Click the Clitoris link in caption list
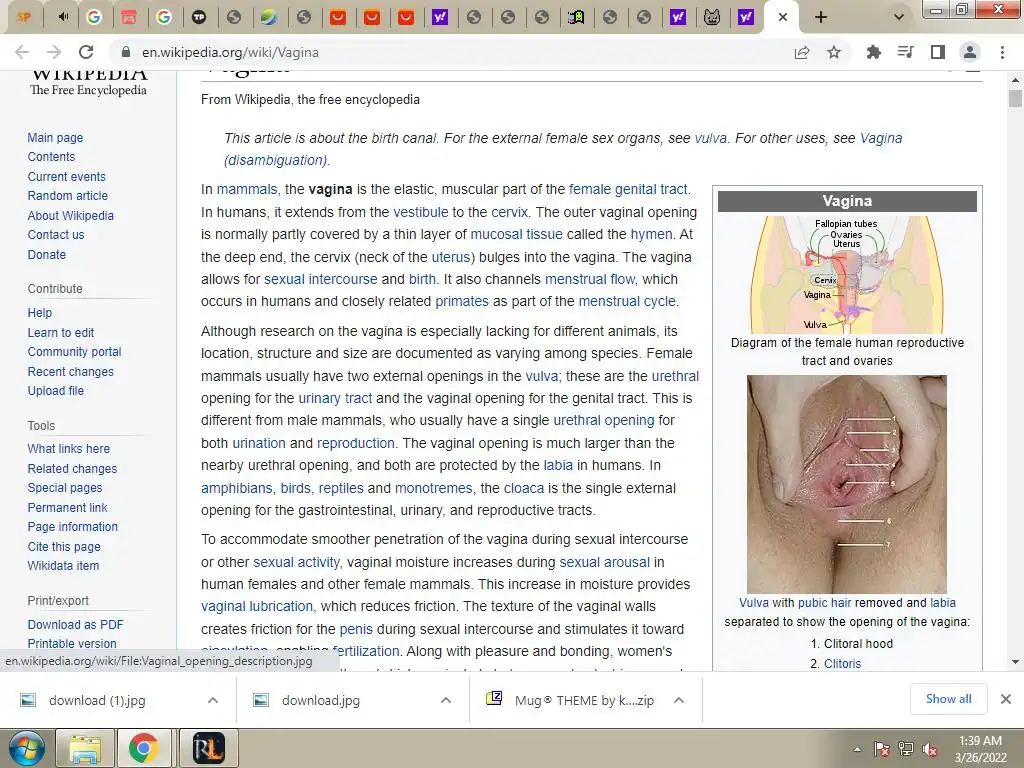 point(842,664)
